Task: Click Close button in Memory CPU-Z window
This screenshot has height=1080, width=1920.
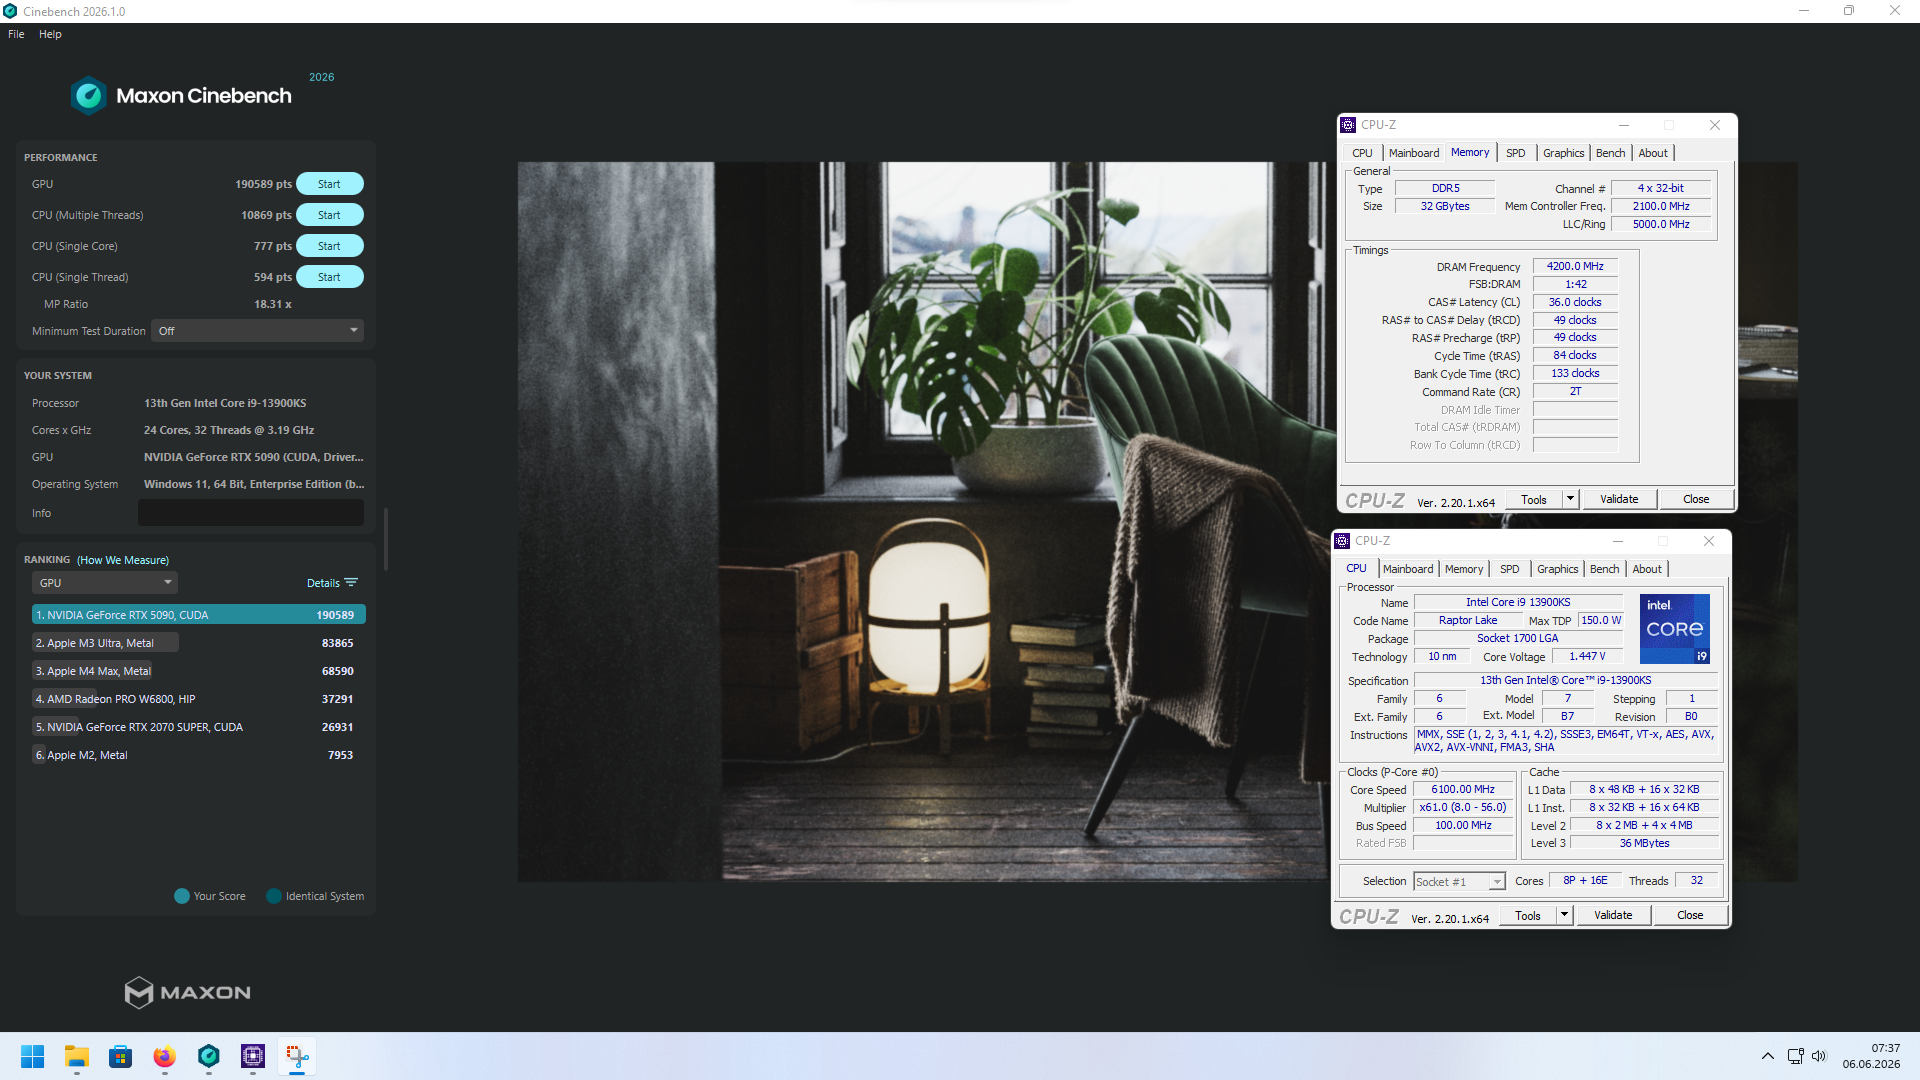Action: pyautogui.click(x=1696, y=499)
